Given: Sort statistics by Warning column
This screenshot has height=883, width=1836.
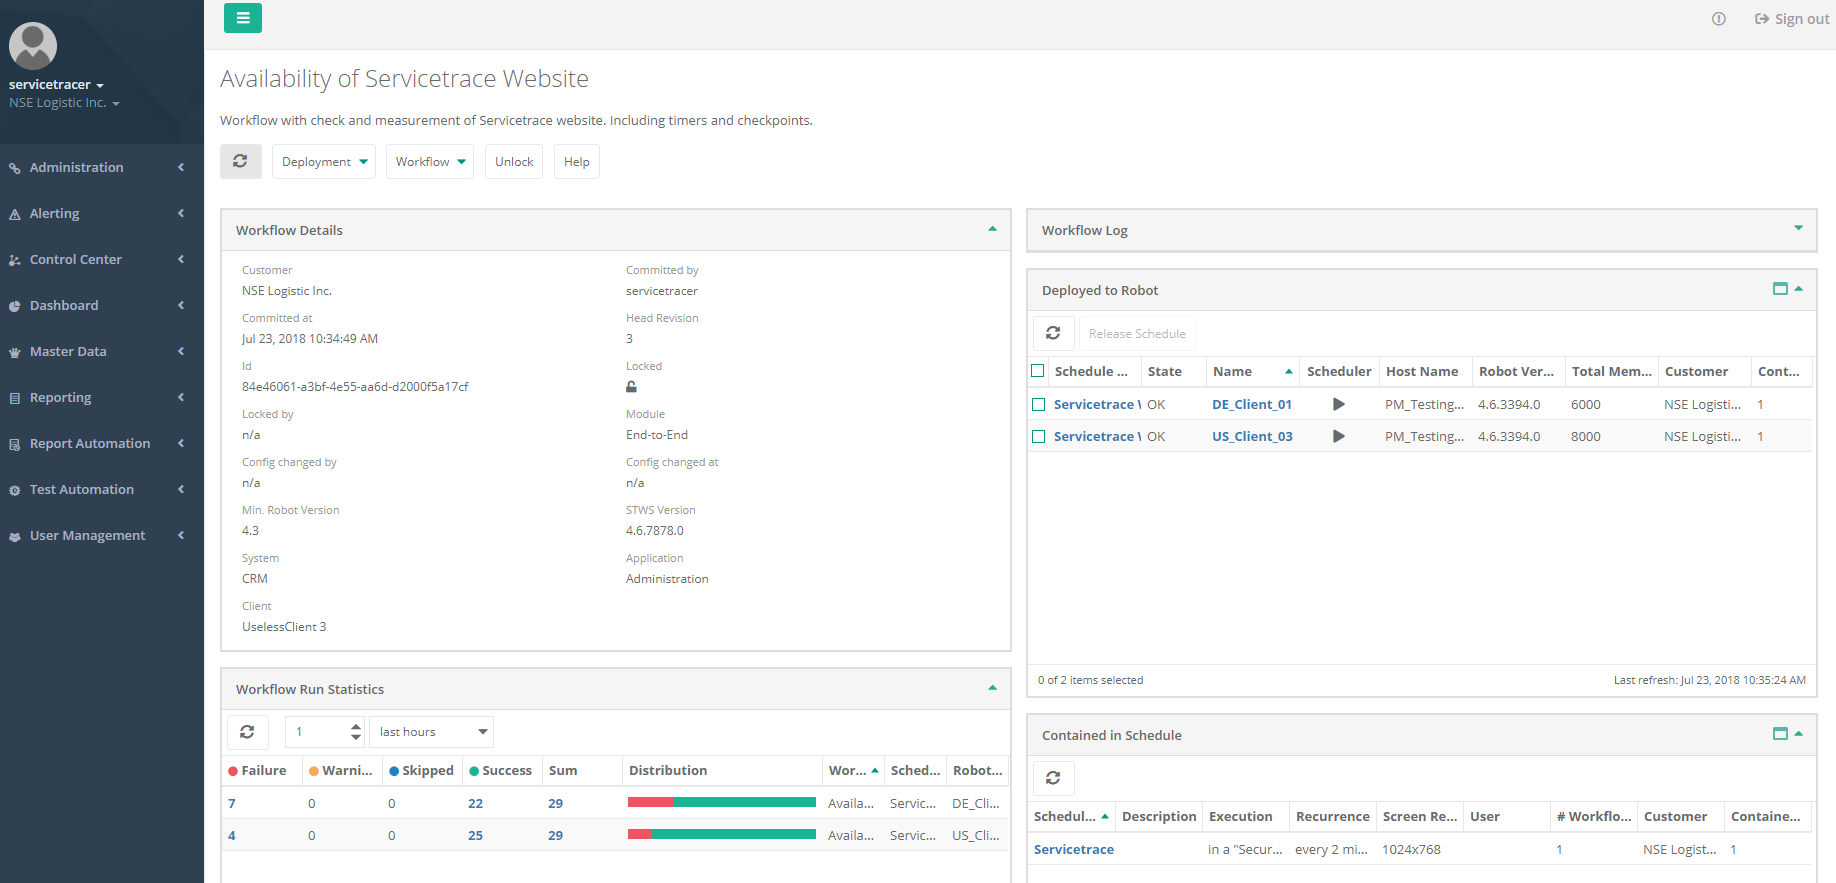Looking at the screenshot, I should pos(342,770).
